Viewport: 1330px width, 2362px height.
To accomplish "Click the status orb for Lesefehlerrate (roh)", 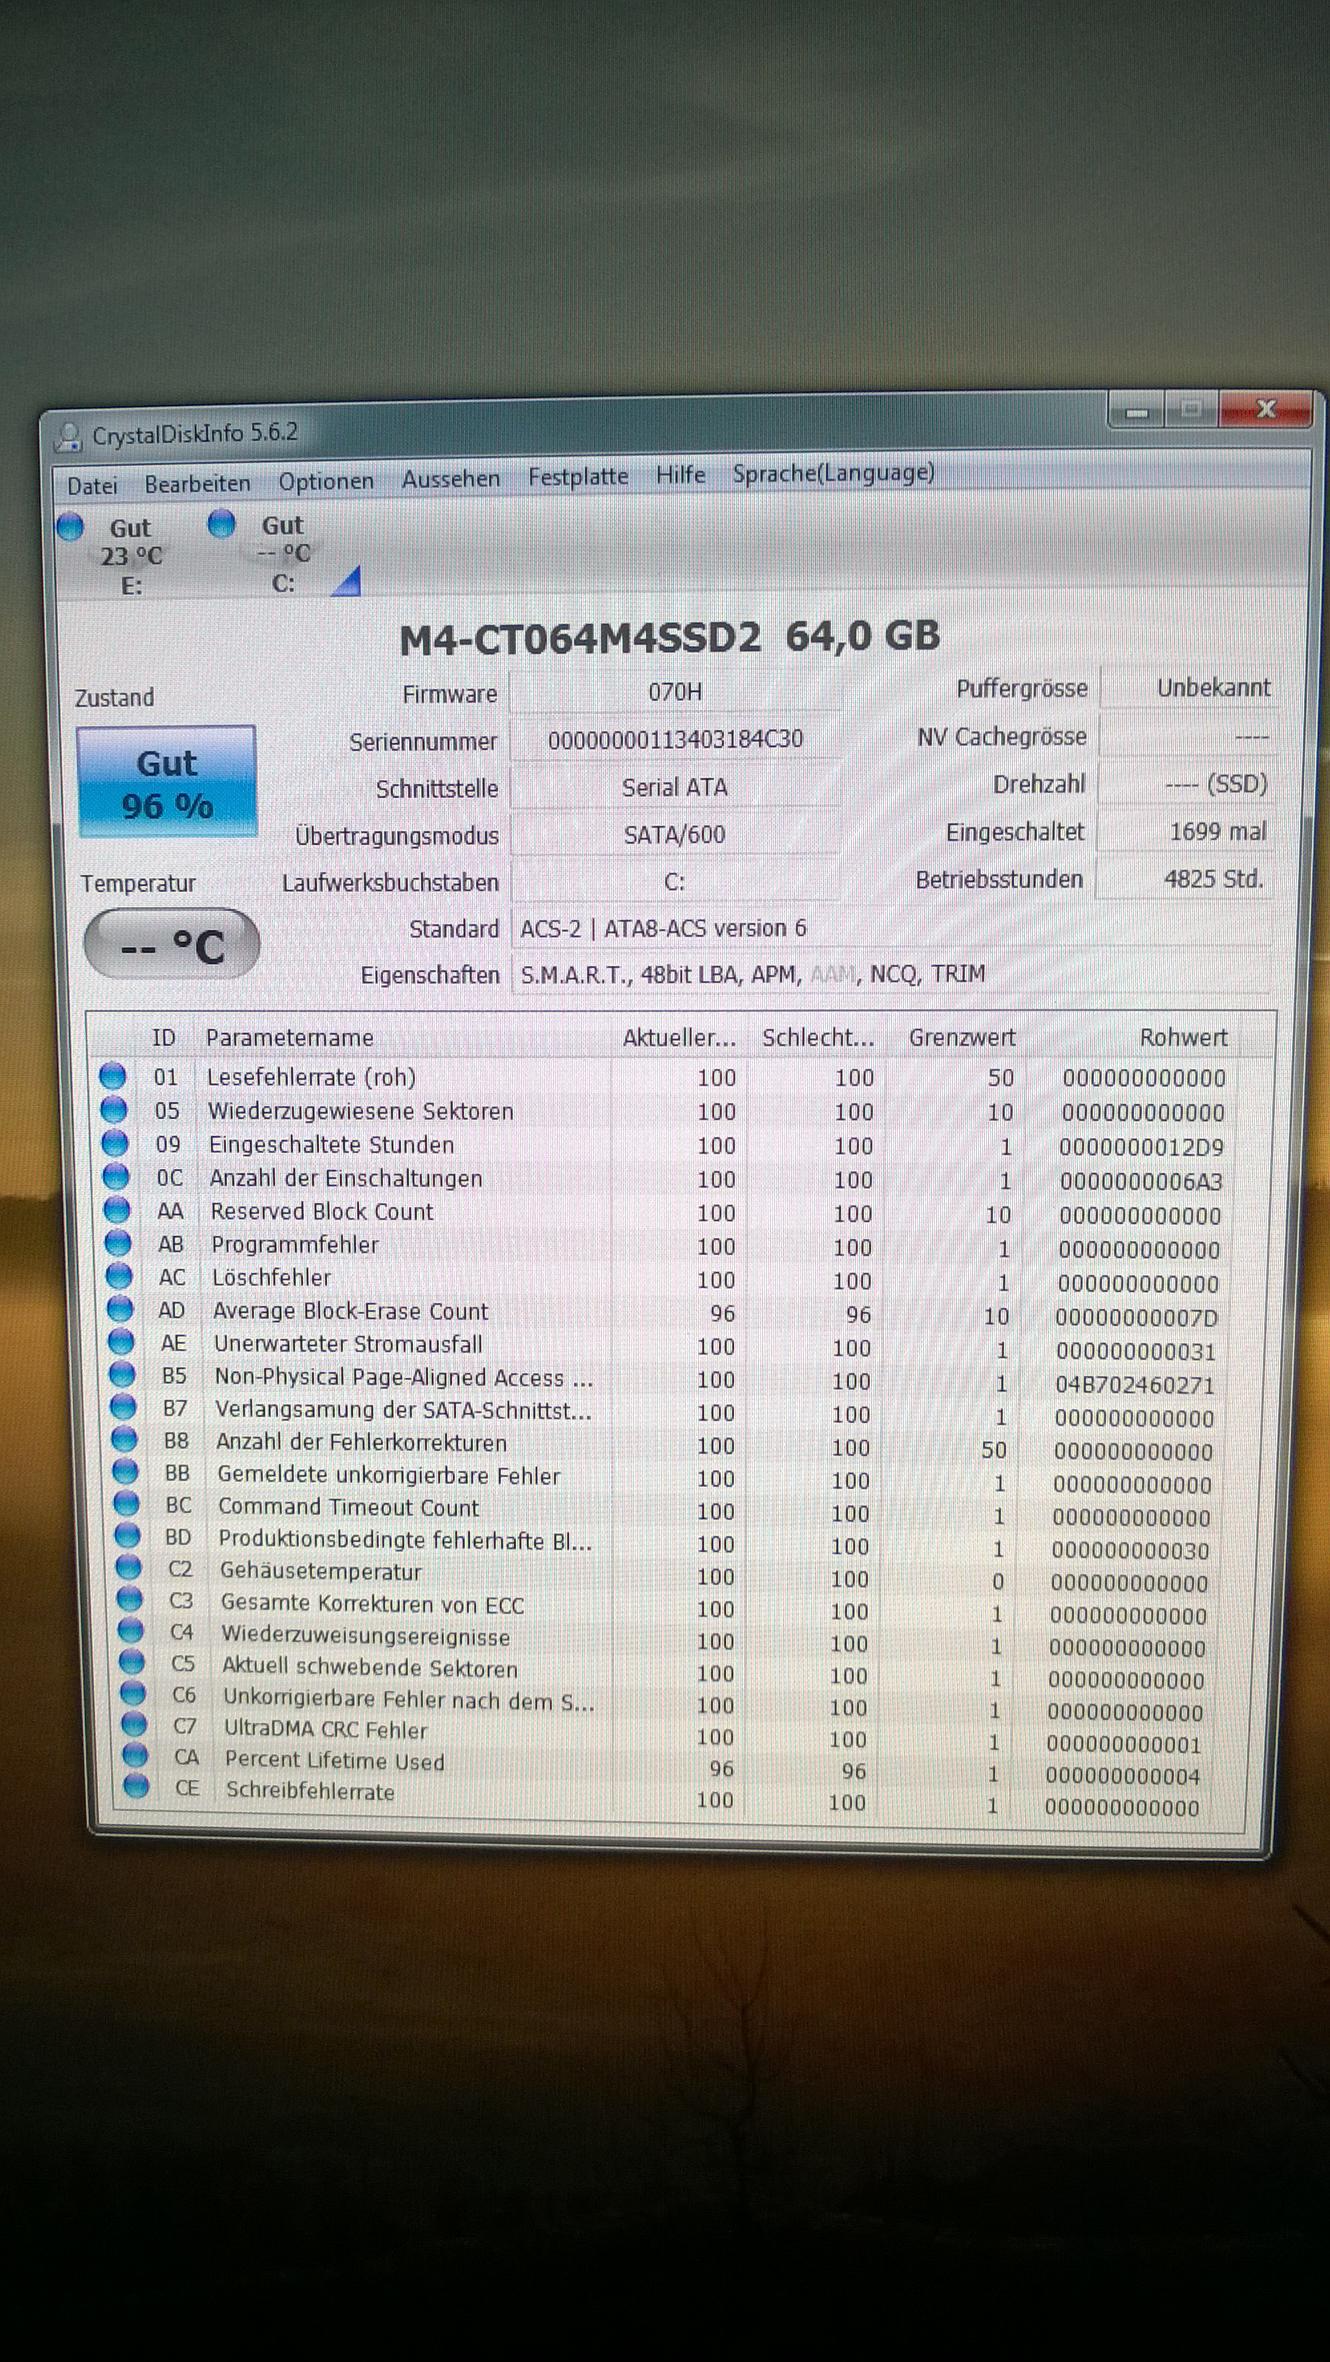I will coord(113,1076).
